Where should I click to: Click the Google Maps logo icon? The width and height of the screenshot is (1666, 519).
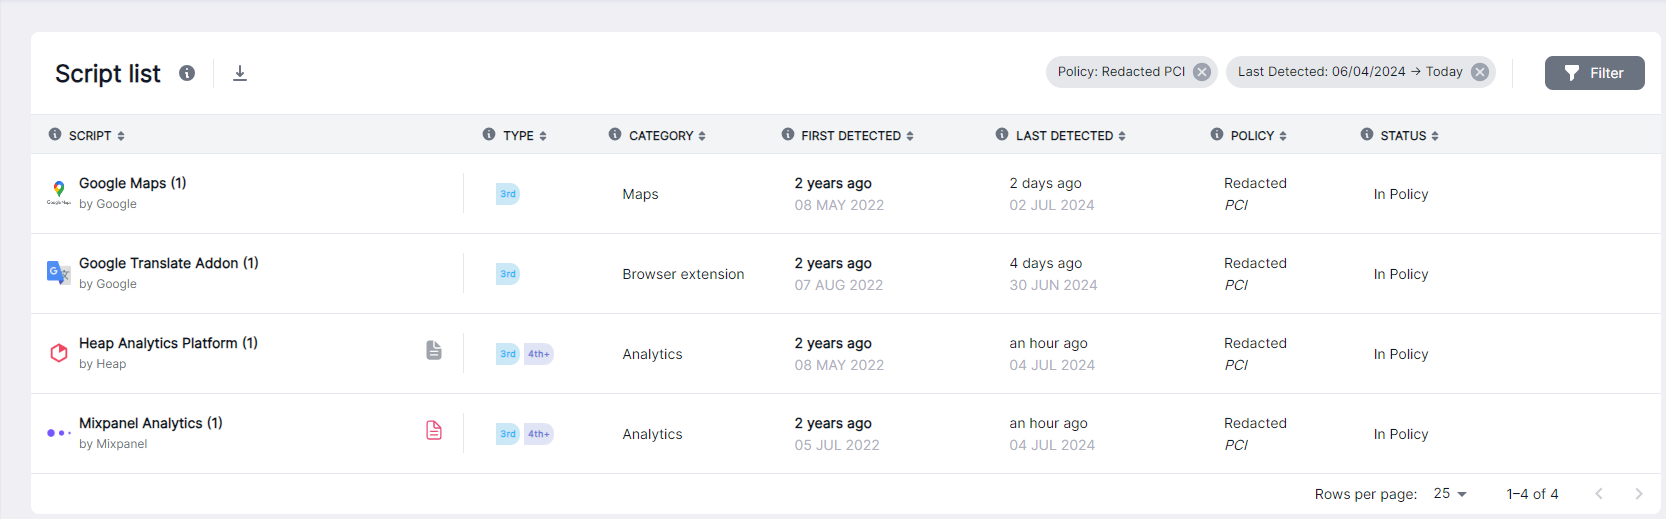pos(59,193)
